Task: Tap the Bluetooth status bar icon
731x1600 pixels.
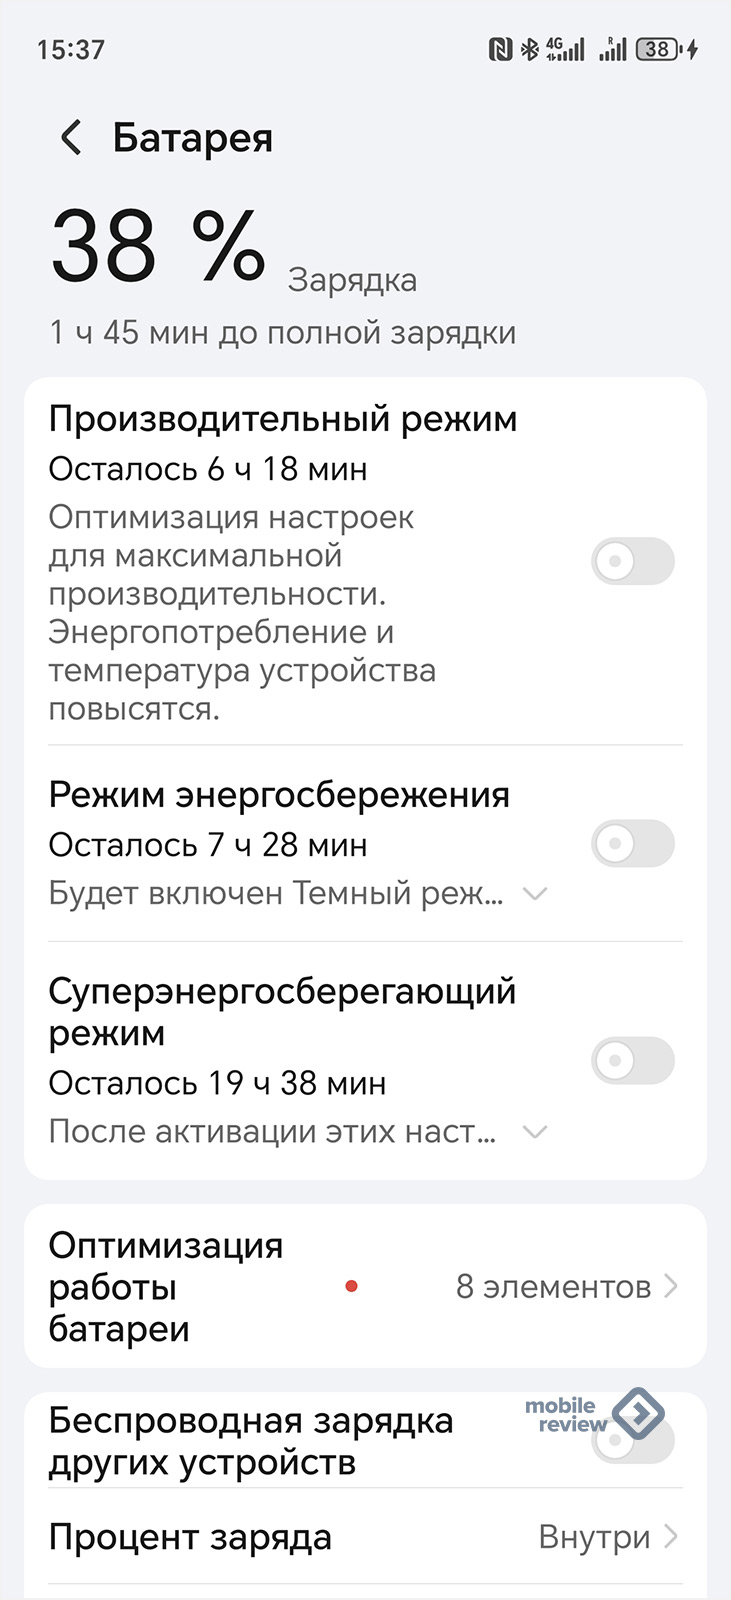Action: pos(529,49)
